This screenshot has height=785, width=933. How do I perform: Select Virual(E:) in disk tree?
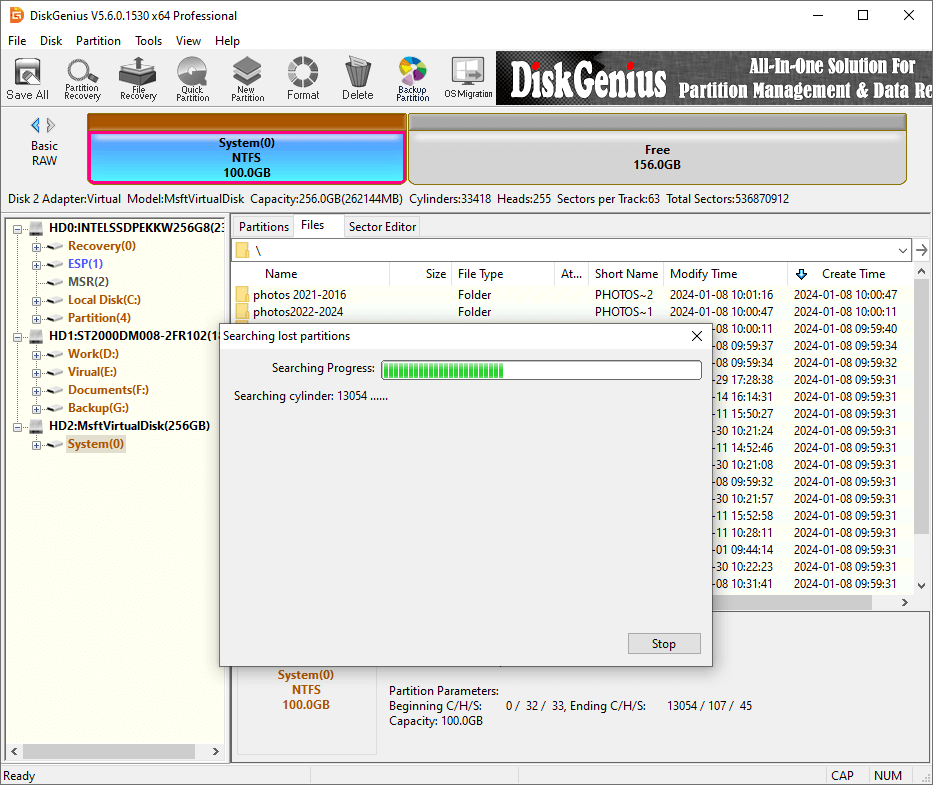(x=92, y=372)
